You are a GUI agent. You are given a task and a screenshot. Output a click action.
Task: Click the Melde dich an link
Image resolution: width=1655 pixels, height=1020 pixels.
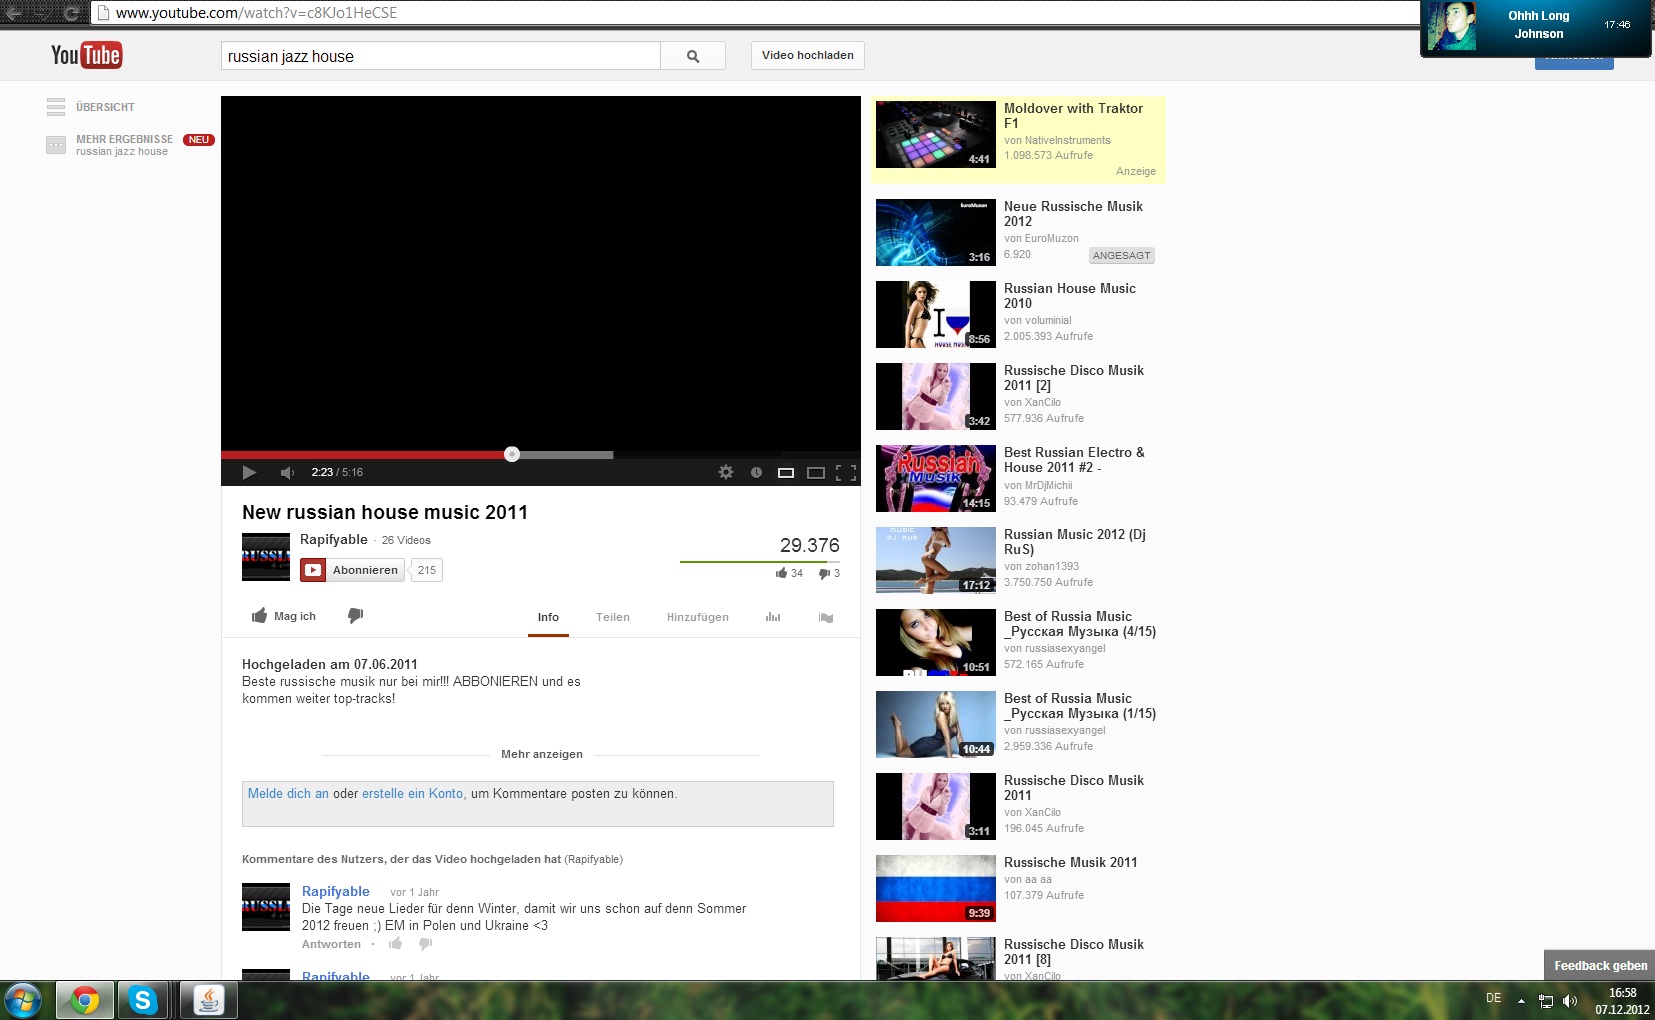tap(288, 793)
